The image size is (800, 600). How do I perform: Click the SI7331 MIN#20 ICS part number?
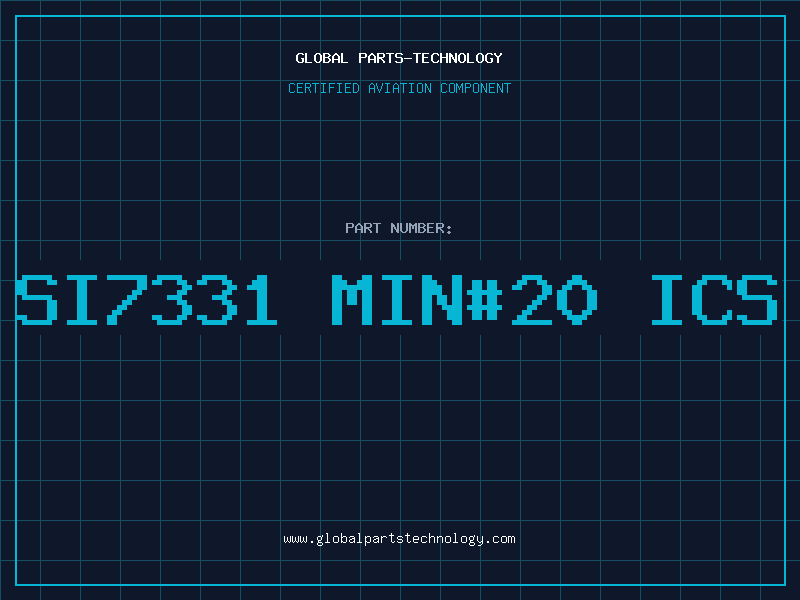[x=397, y=300]
